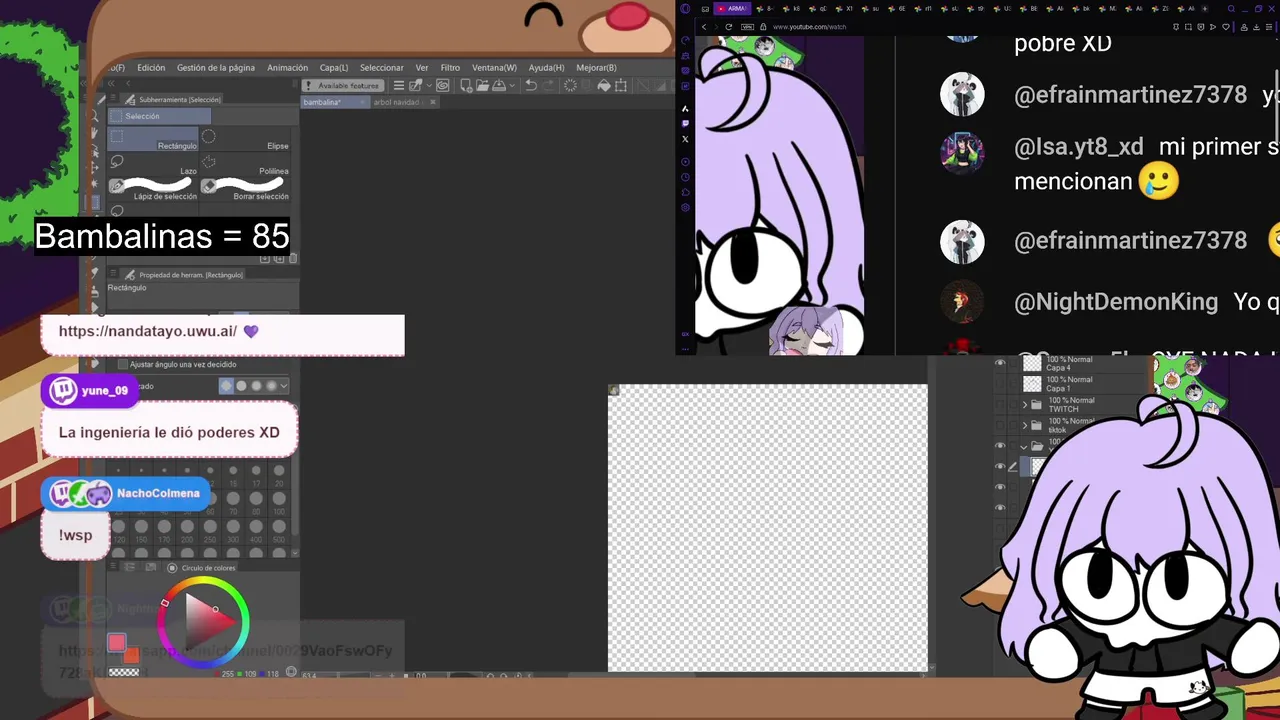Toggle visibility box of tiktok folder layer
This screenshot has width=1280, height=720.
1000,425
